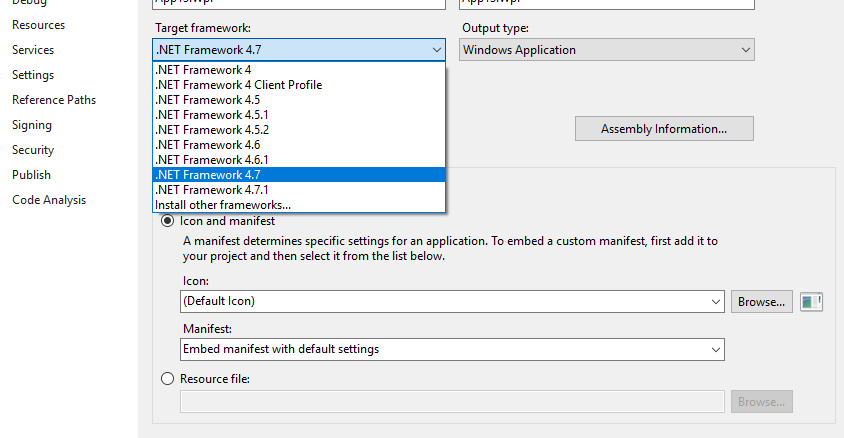Click the icon preview image beside Browse

coord(811,302)
